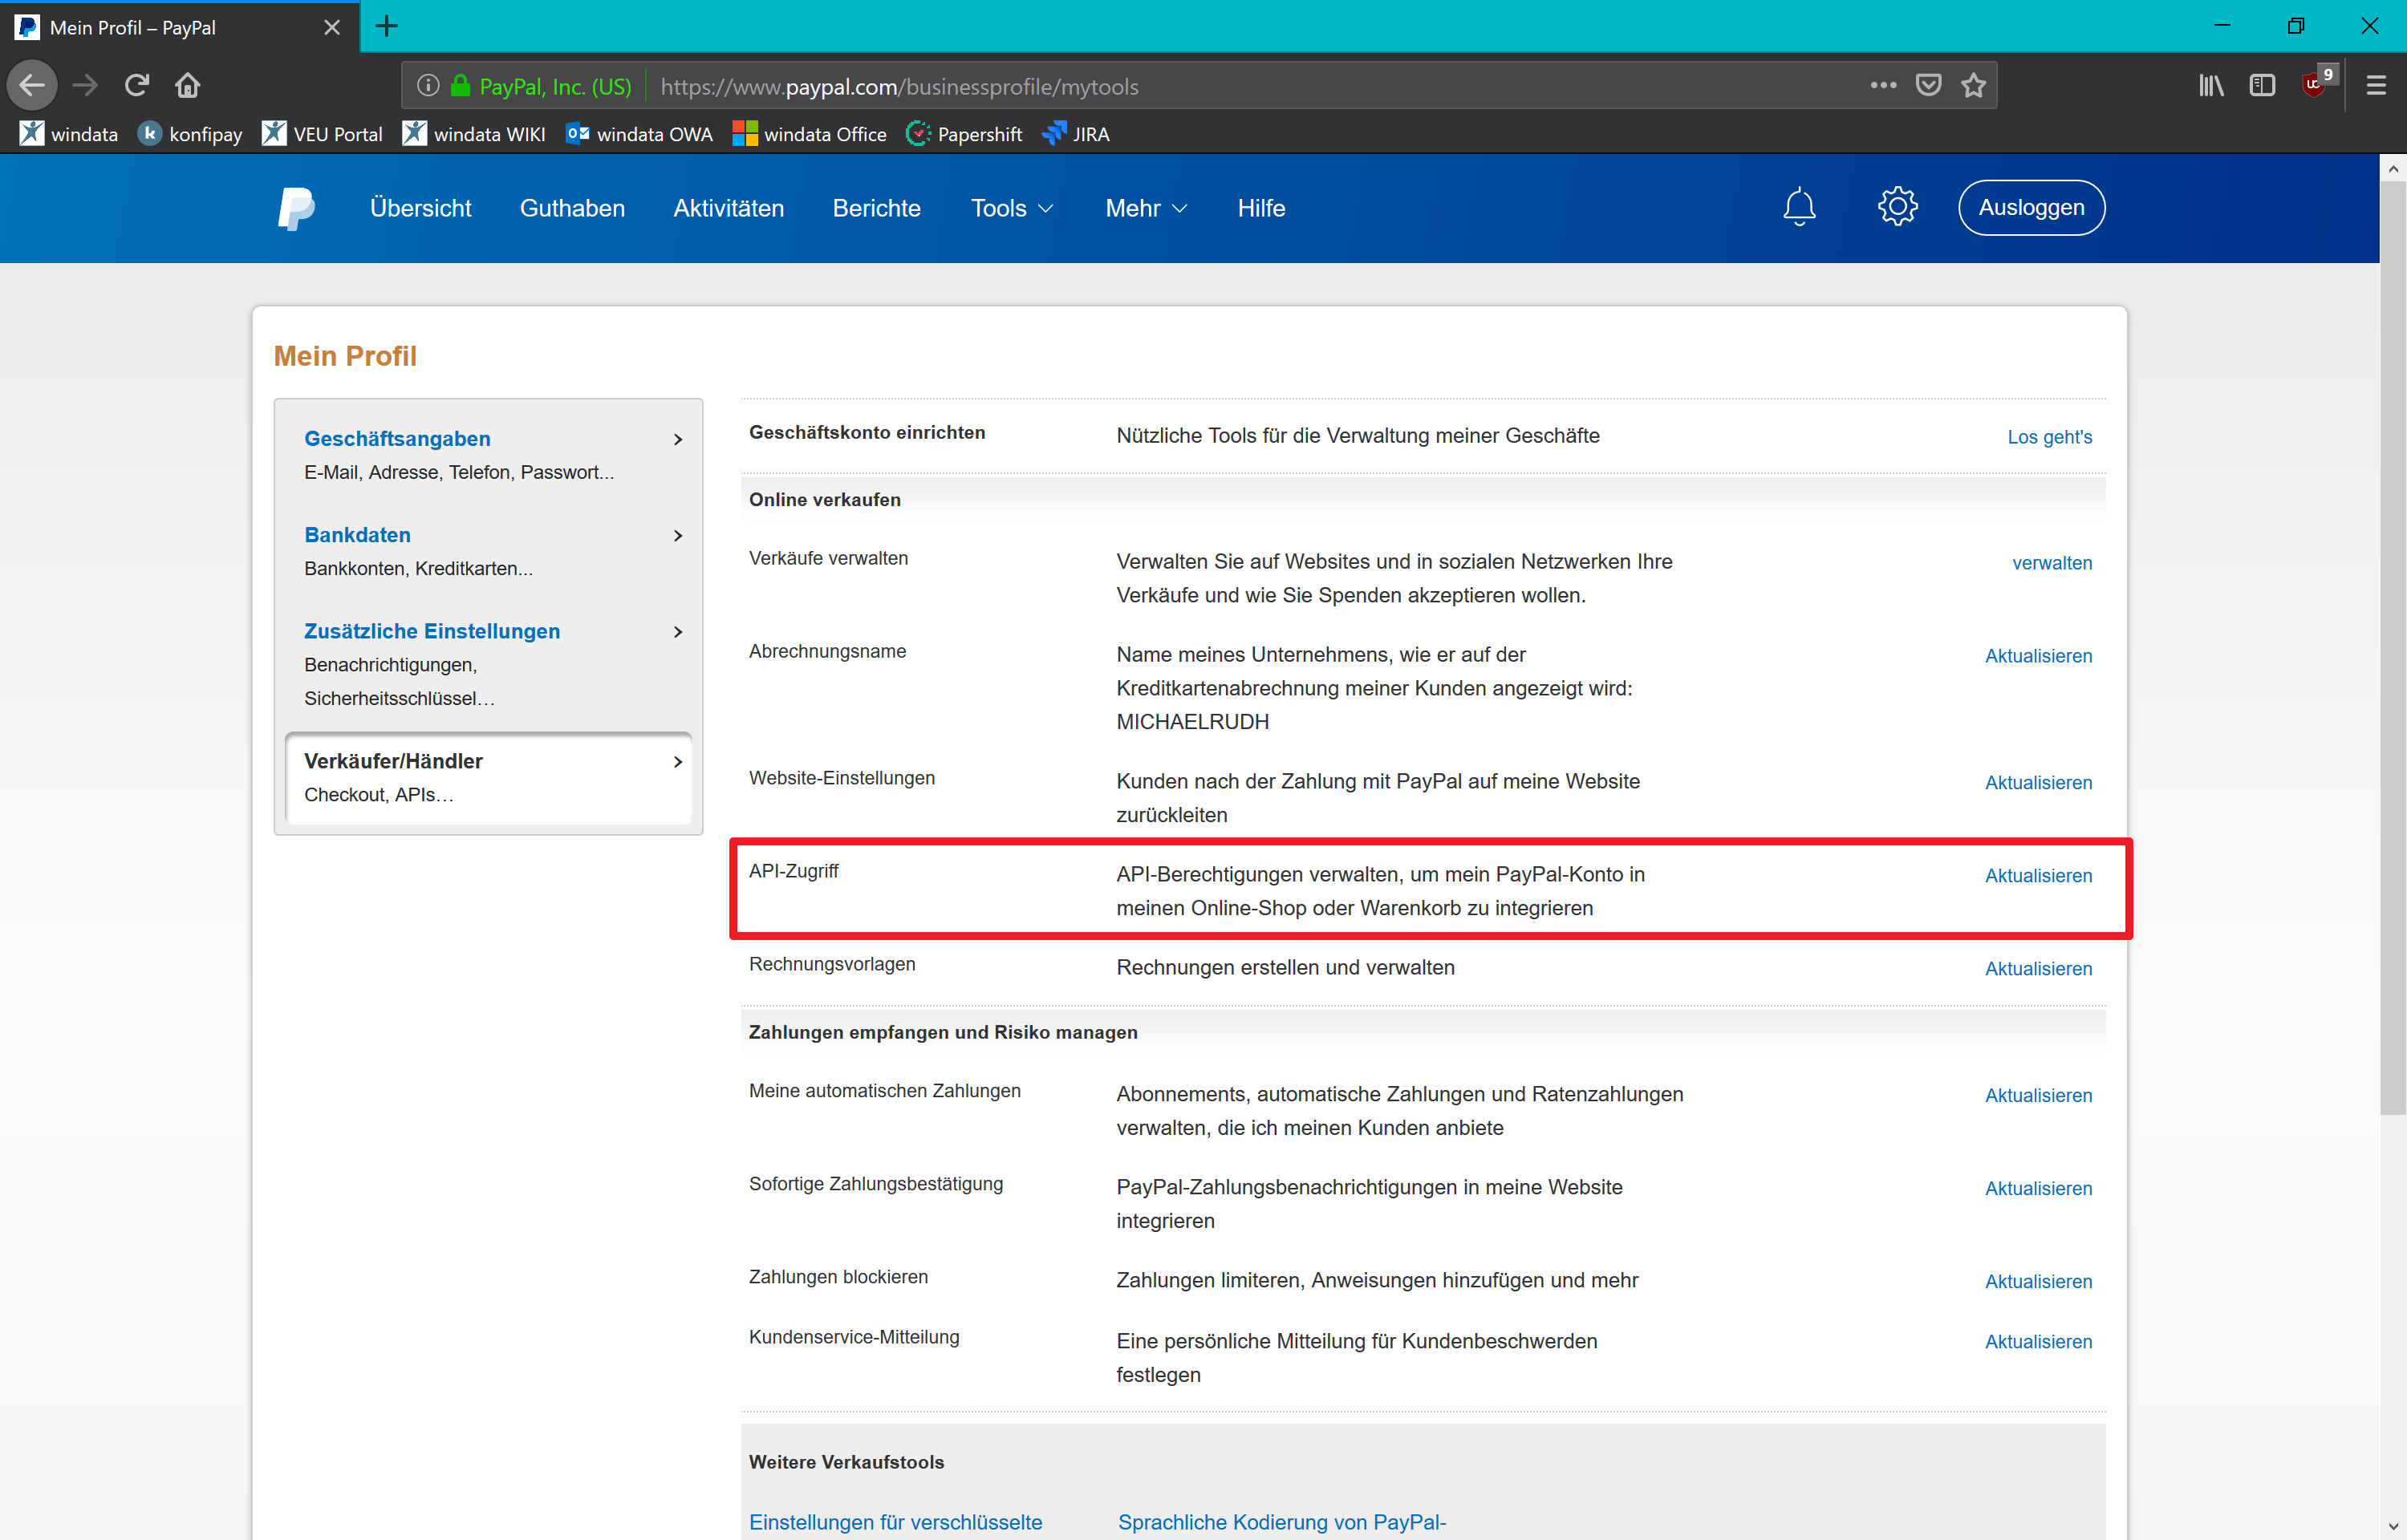Show site information icon
Screen dimensions: 2407x1540
(x=428, y=86)
